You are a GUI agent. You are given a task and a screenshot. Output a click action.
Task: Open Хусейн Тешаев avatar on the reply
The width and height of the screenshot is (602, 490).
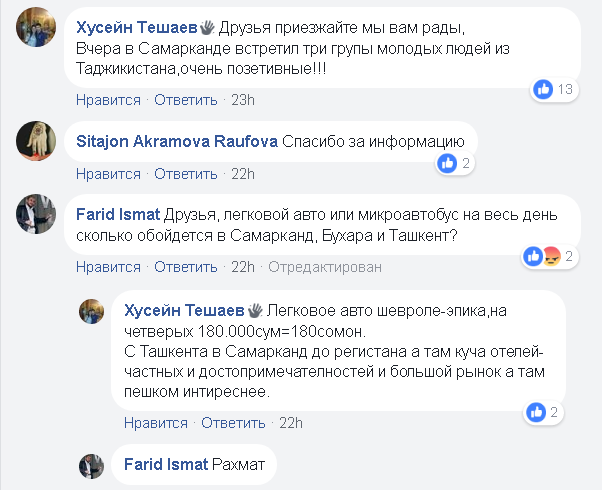tap(92, 310)
